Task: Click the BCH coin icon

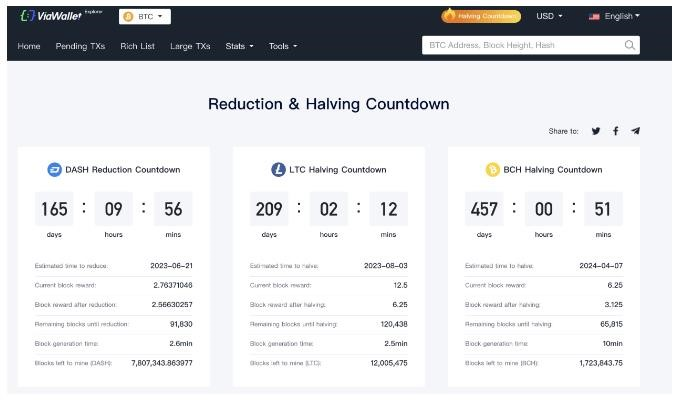Action: [492, 169]
